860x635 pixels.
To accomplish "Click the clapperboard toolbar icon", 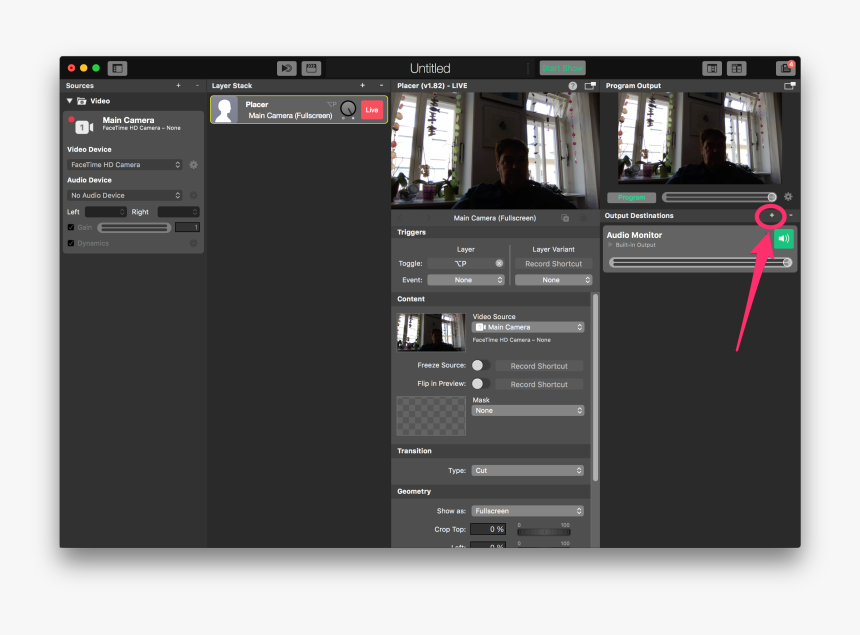I will 311,69.
